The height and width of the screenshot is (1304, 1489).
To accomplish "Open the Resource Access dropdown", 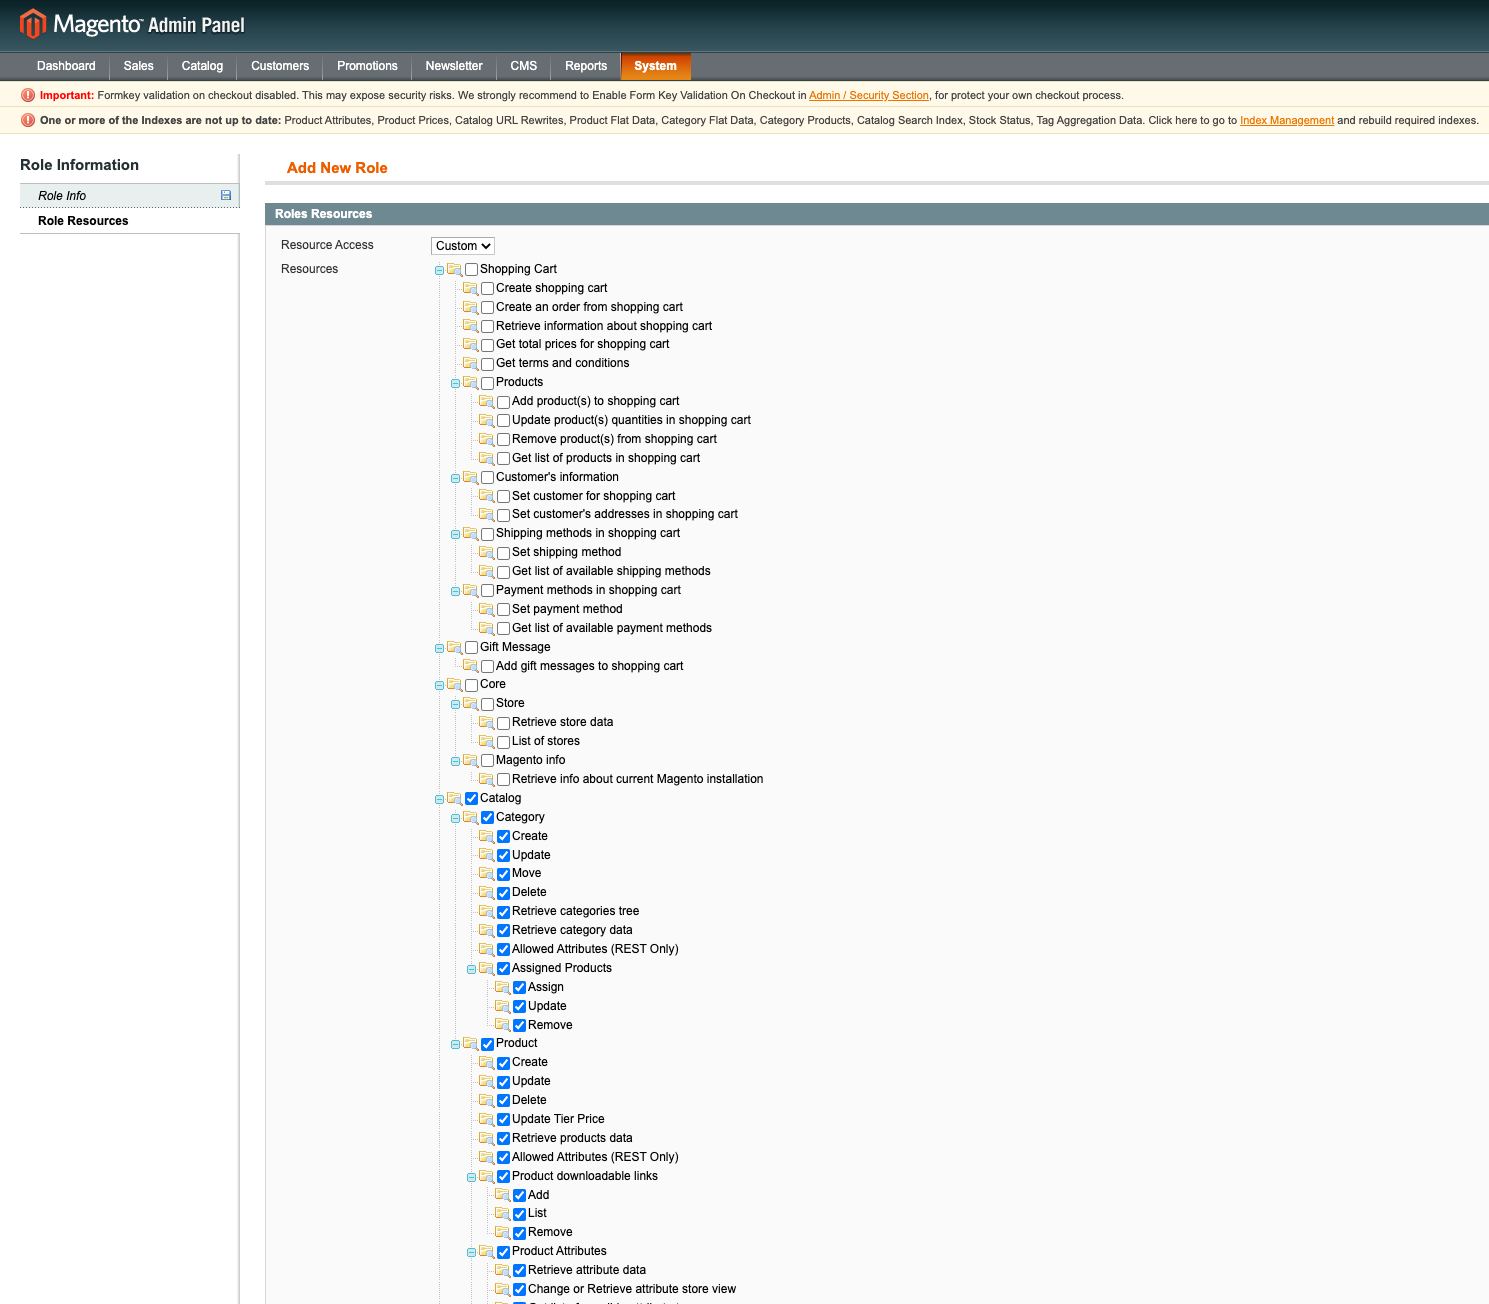I will click(x=462, y=245).
